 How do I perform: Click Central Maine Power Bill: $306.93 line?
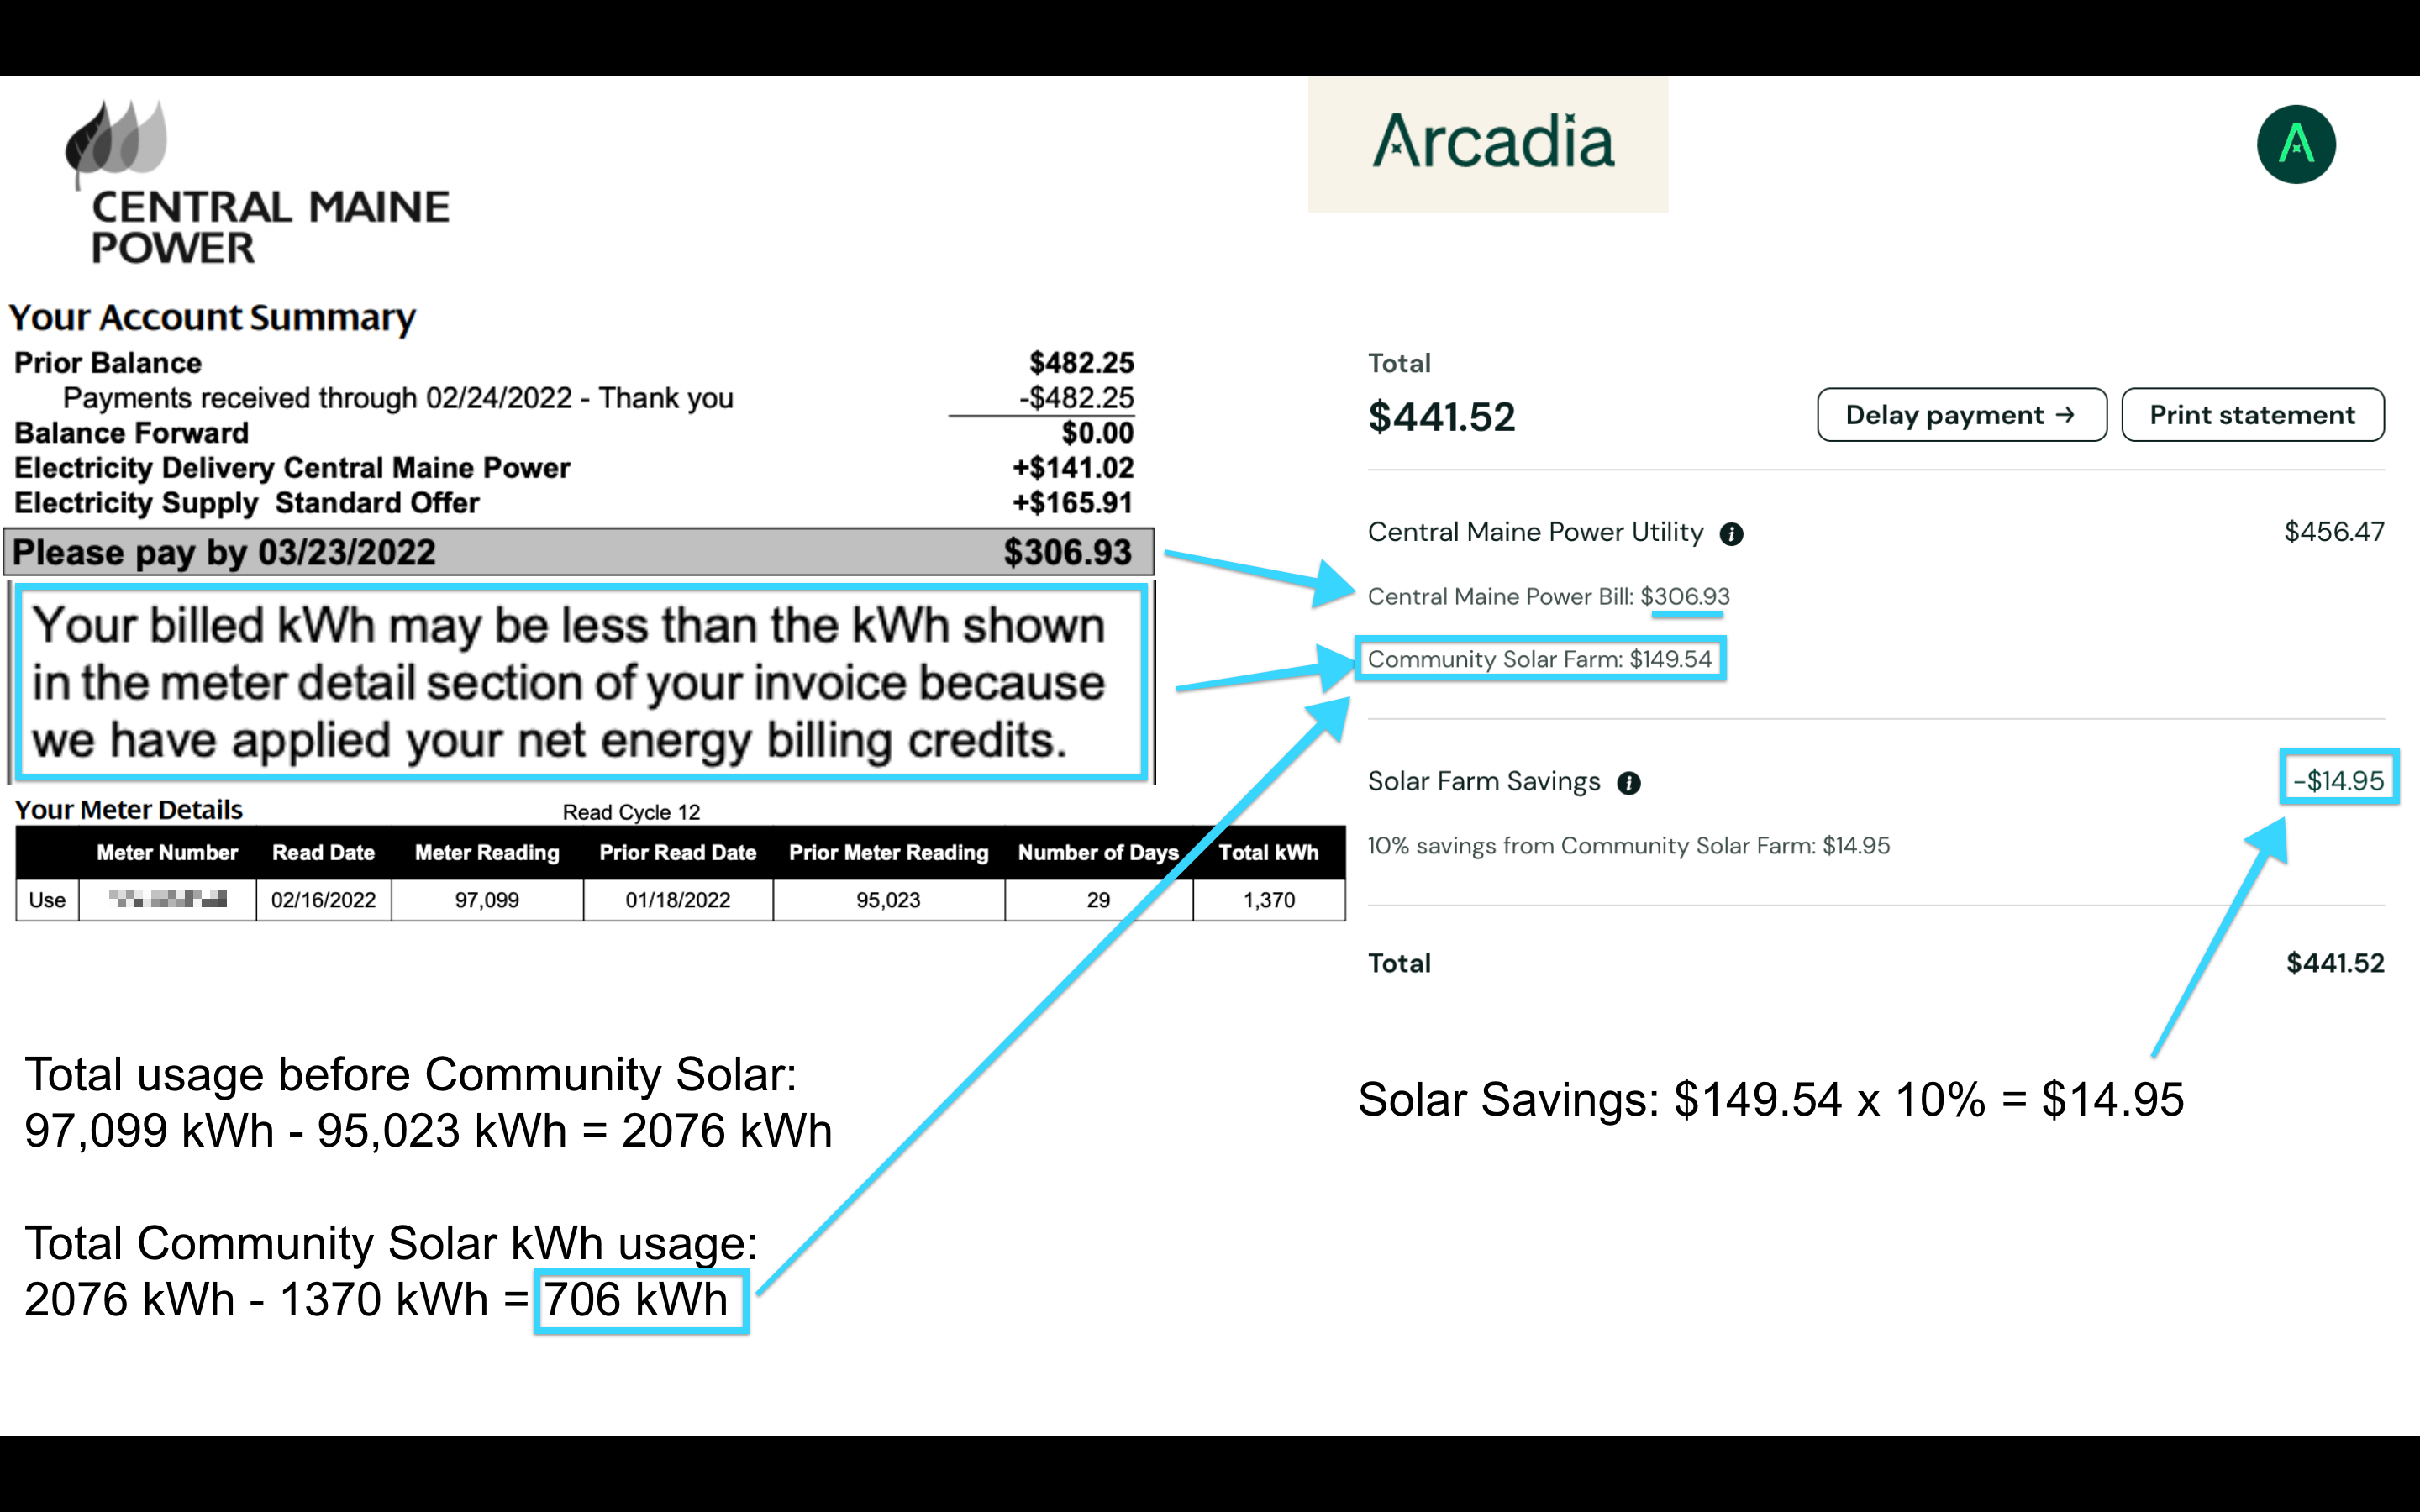(x=1548, y=597)
